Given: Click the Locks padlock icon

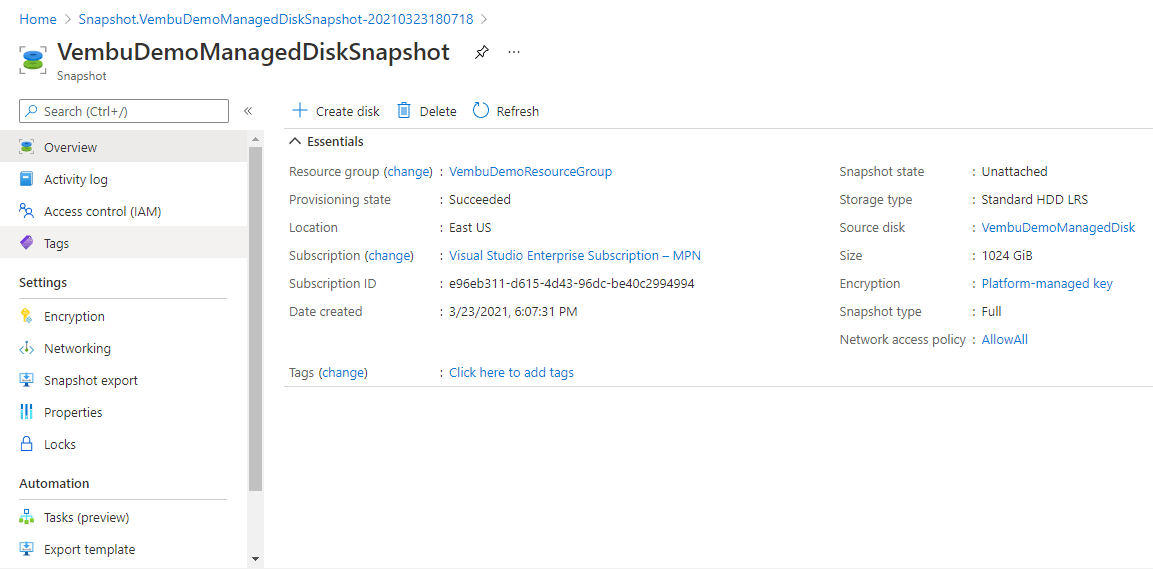Looking at the screenshot, I should [26, 444].
